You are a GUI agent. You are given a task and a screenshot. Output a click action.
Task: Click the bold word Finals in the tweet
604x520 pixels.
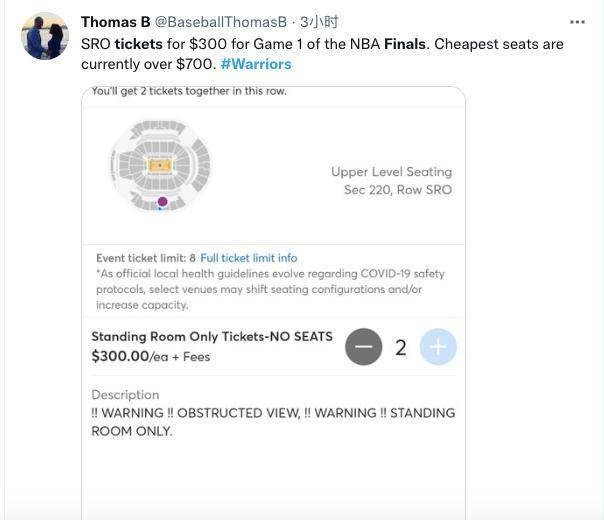406,44
